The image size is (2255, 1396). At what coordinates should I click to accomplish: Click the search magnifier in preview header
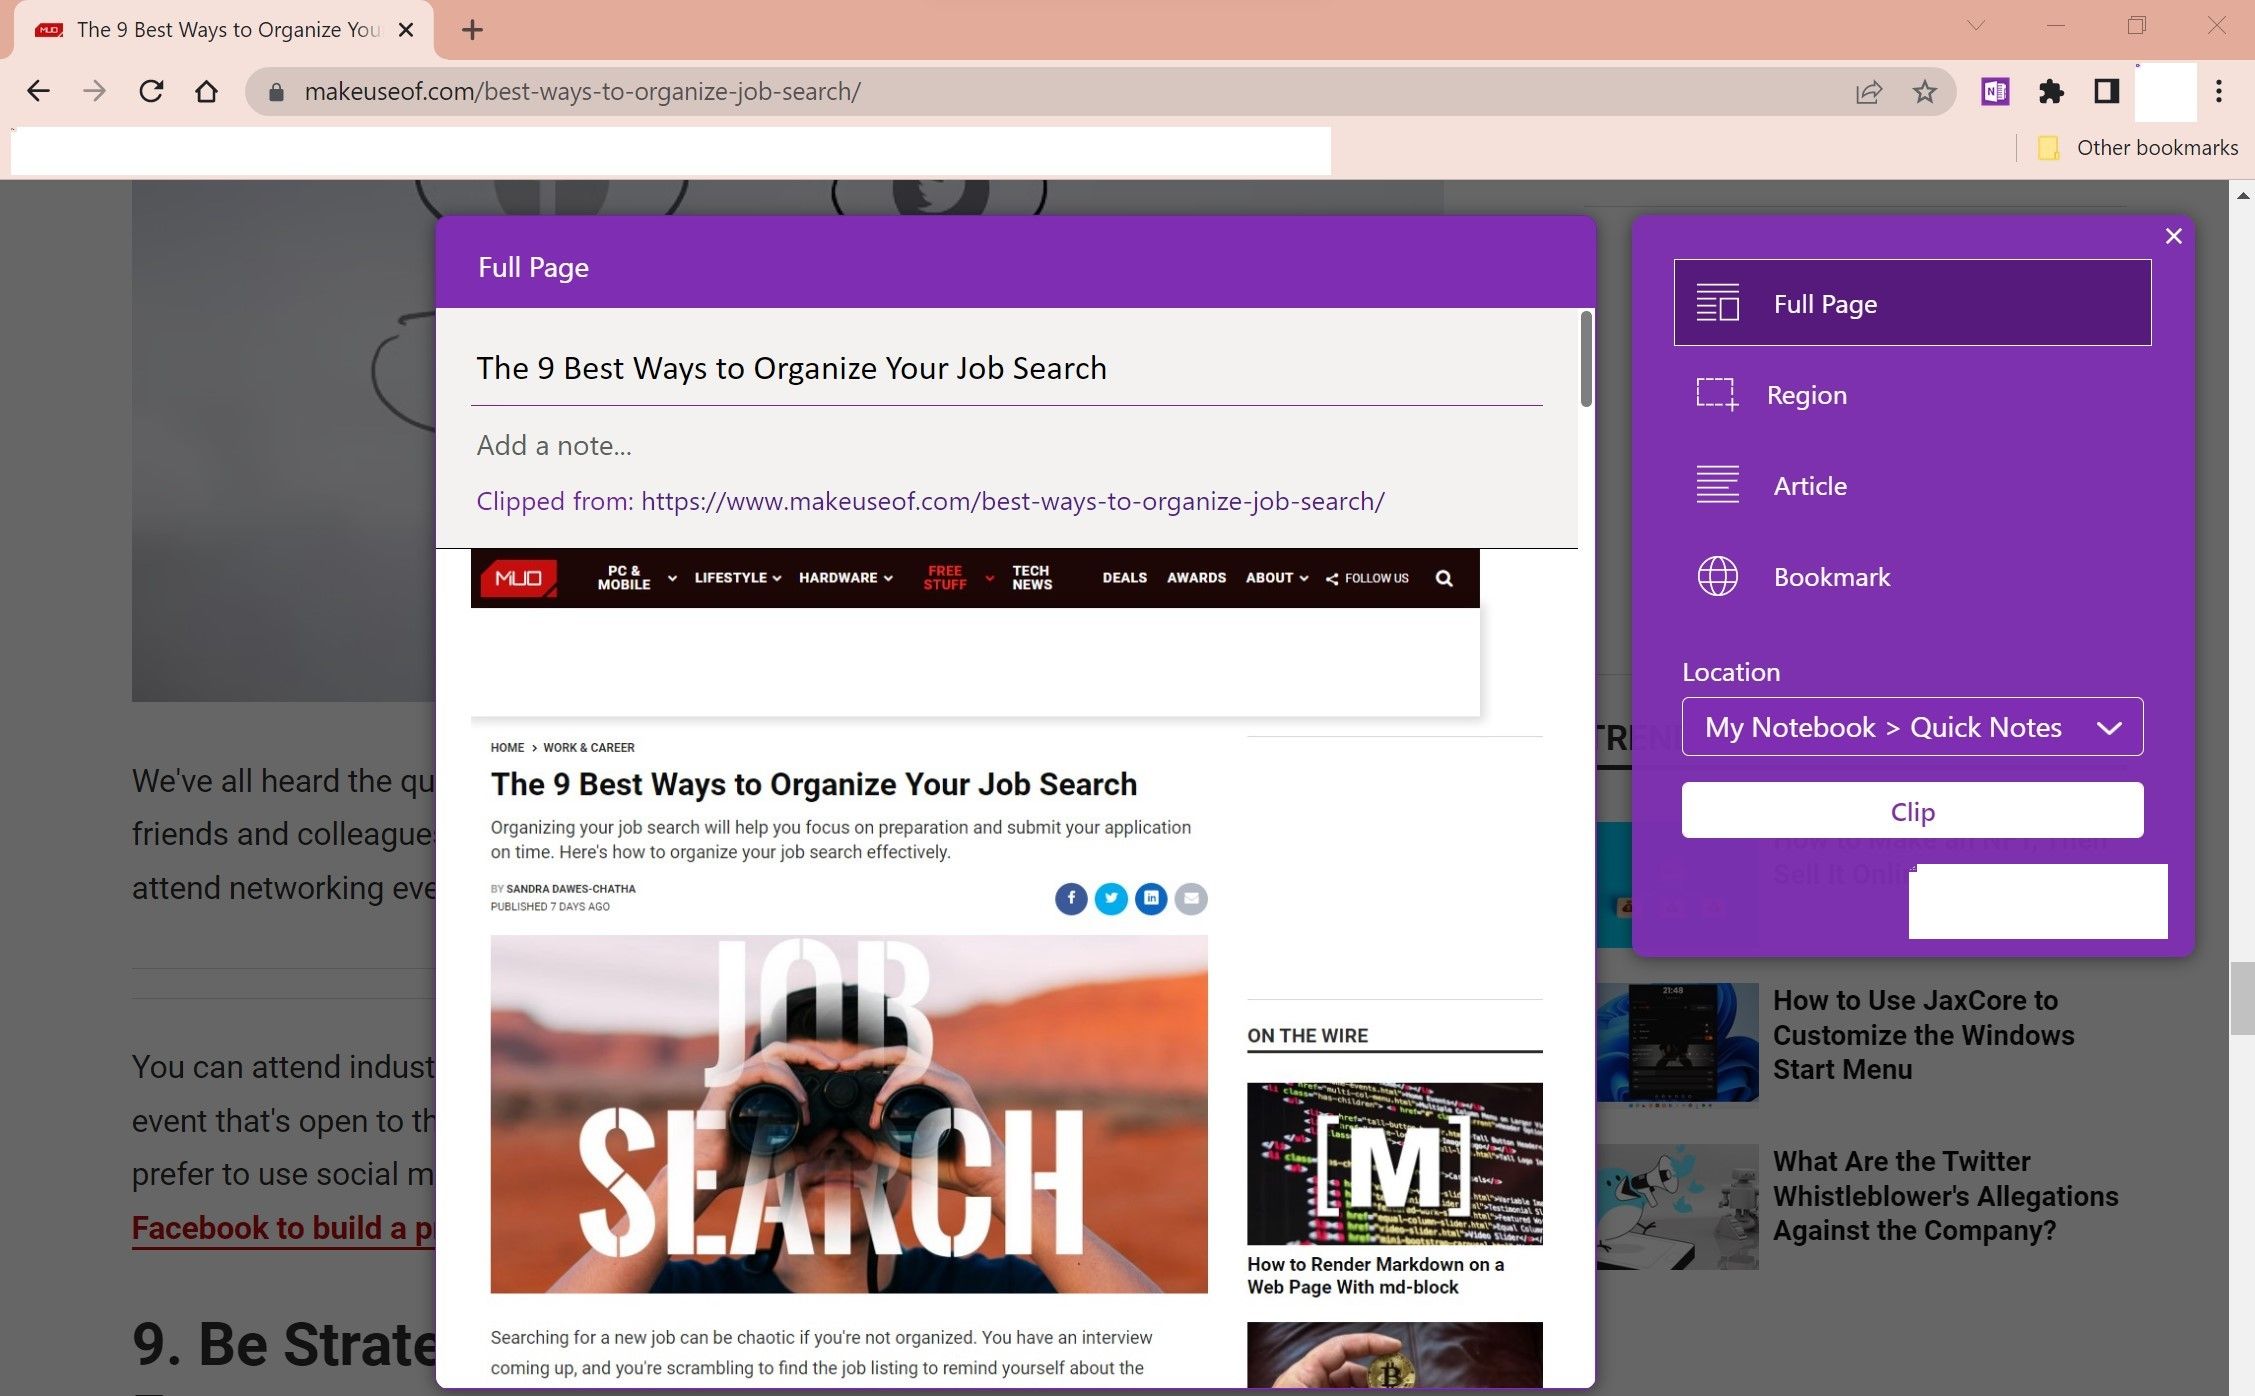pyautogui.click(x=1443, y=578)
